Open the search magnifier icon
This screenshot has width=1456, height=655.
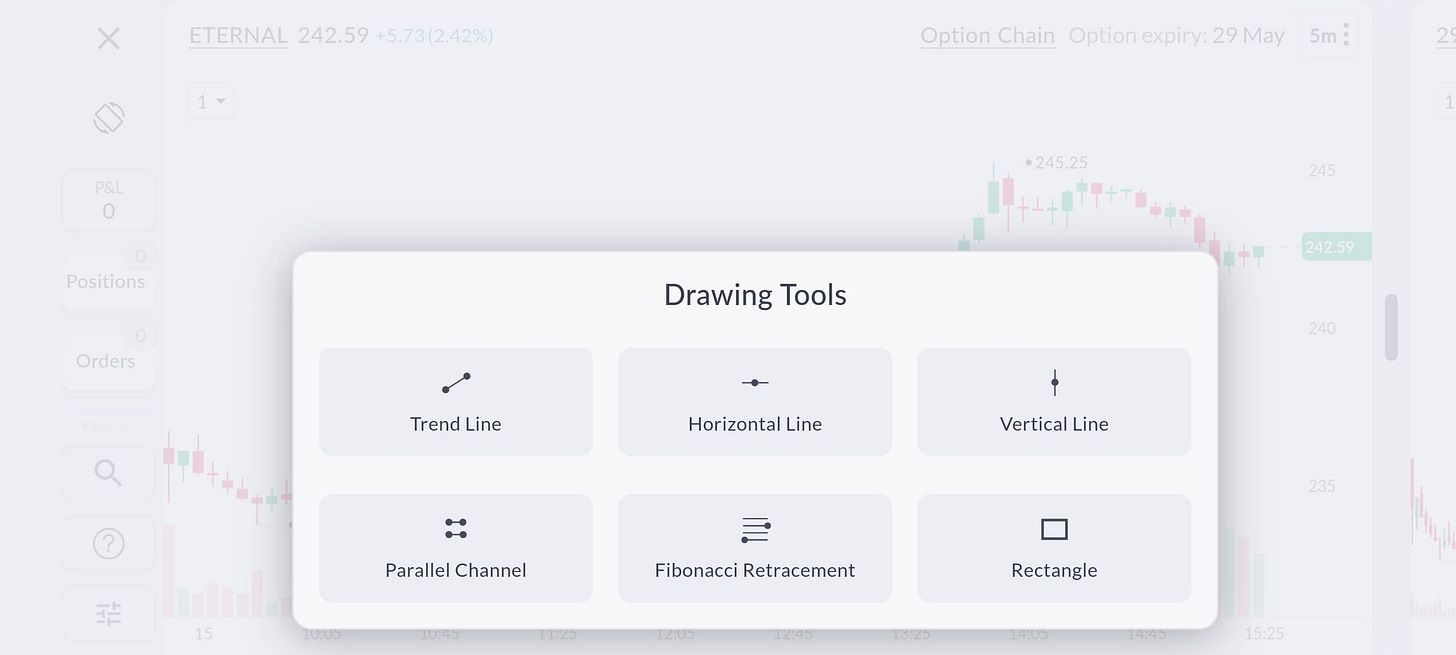[x=108, y=473]
